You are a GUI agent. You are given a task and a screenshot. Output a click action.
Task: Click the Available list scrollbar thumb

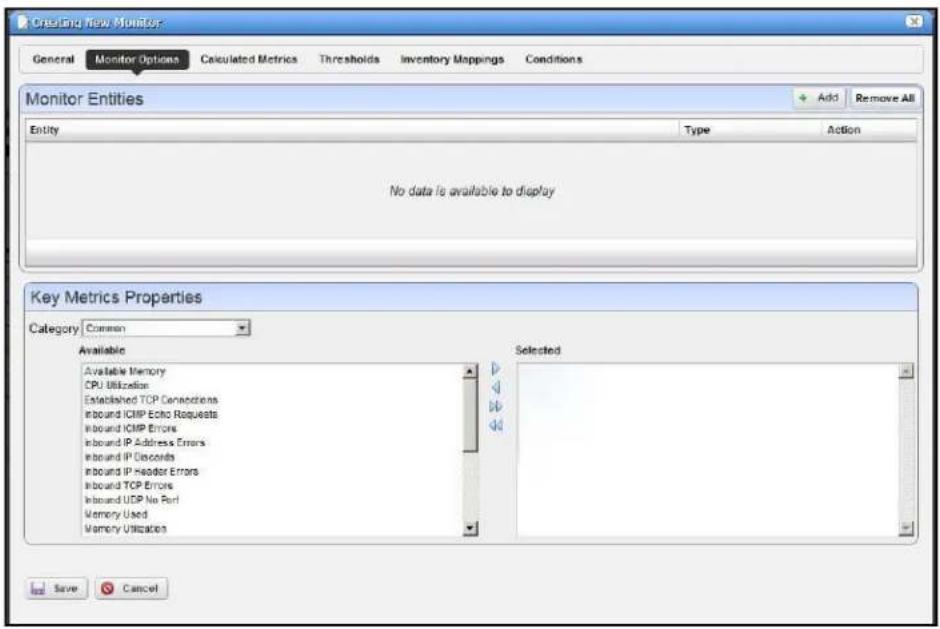tap(471, 415)
